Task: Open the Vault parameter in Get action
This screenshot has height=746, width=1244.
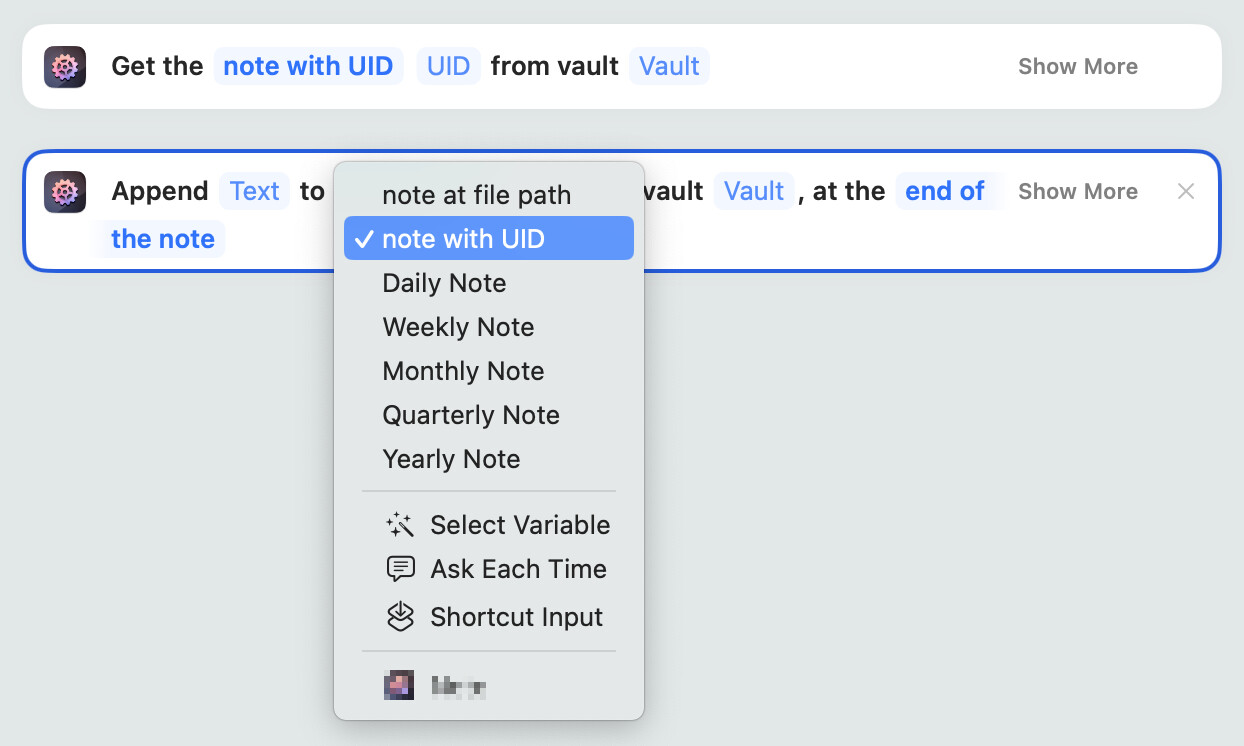Action: pos(669,67)
